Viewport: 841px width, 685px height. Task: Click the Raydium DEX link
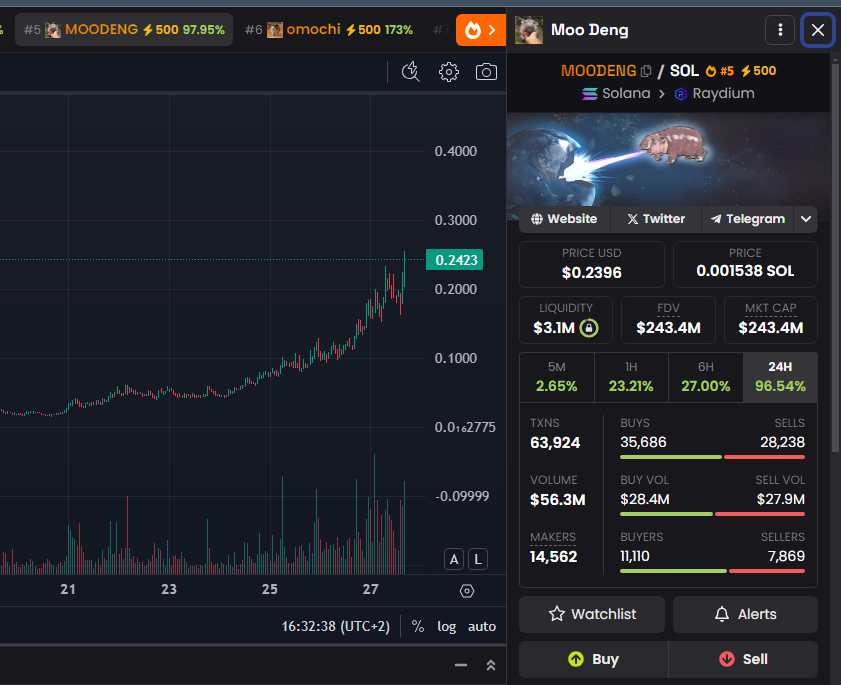tap(714, 93)
